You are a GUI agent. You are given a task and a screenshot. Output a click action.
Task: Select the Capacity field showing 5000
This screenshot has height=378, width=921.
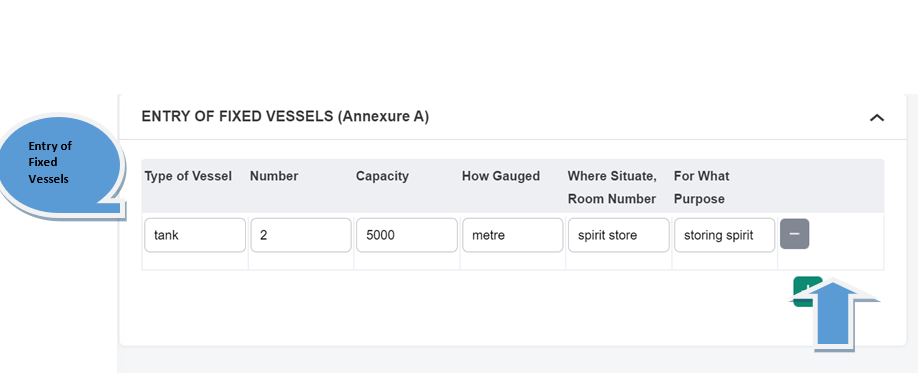point(406,235)
